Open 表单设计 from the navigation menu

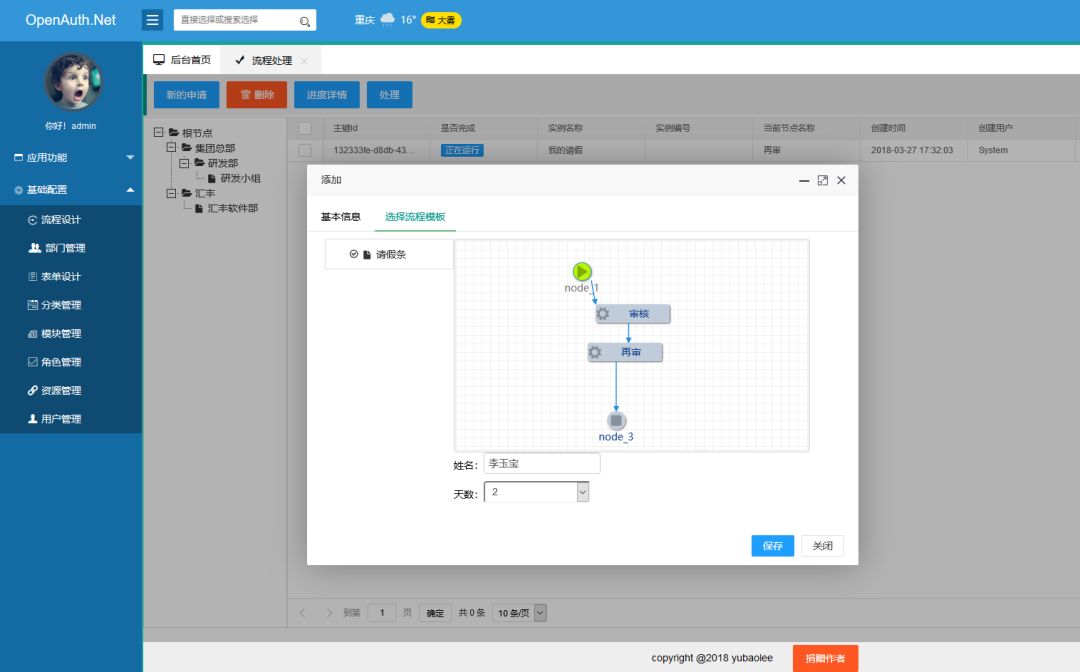tap(60, 275)
